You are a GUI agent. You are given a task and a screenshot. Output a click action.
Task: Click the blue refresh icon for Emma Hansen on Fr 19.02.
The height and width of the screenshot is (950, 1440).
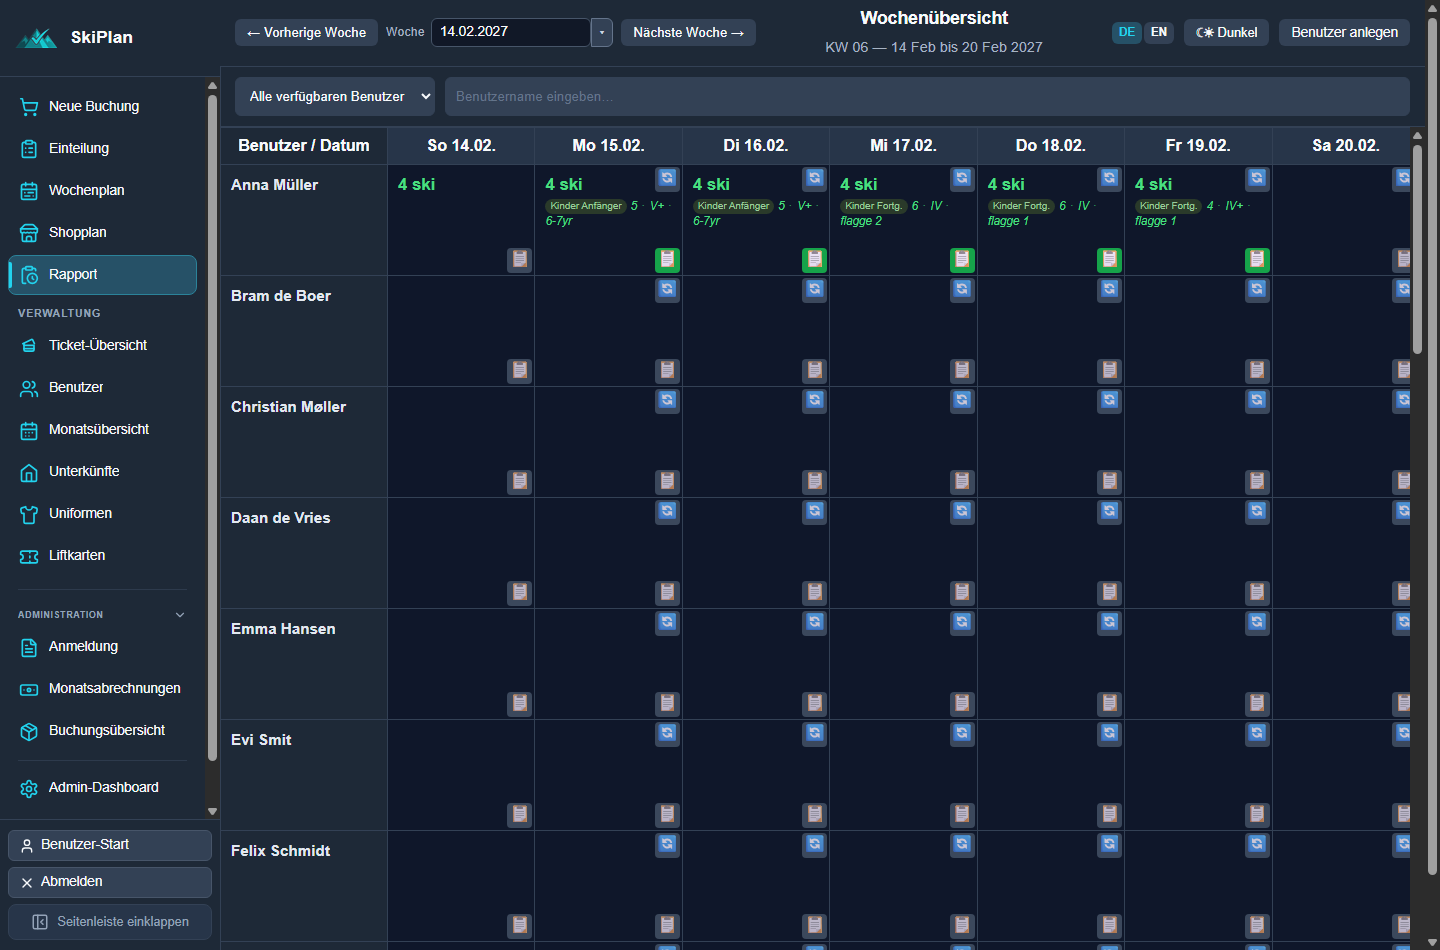point(1257,623)
